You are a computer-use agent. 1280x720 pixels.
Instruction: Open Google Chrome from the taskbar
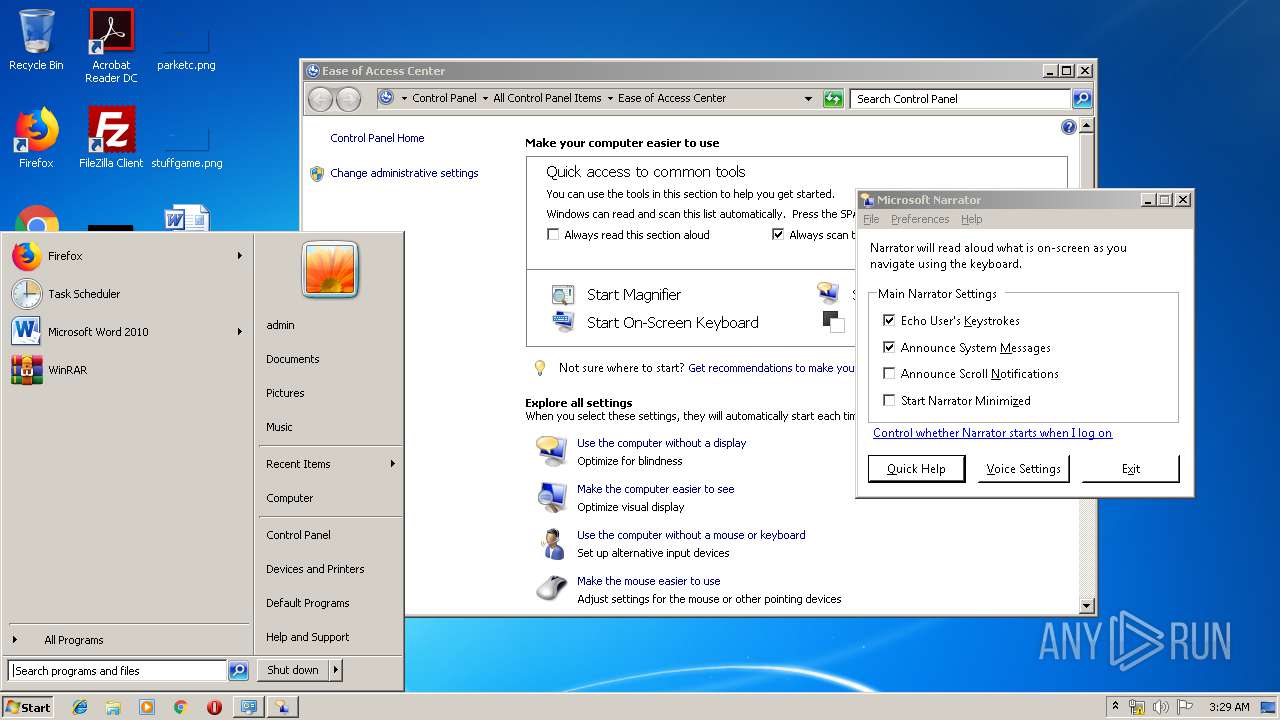coord(180,707)
